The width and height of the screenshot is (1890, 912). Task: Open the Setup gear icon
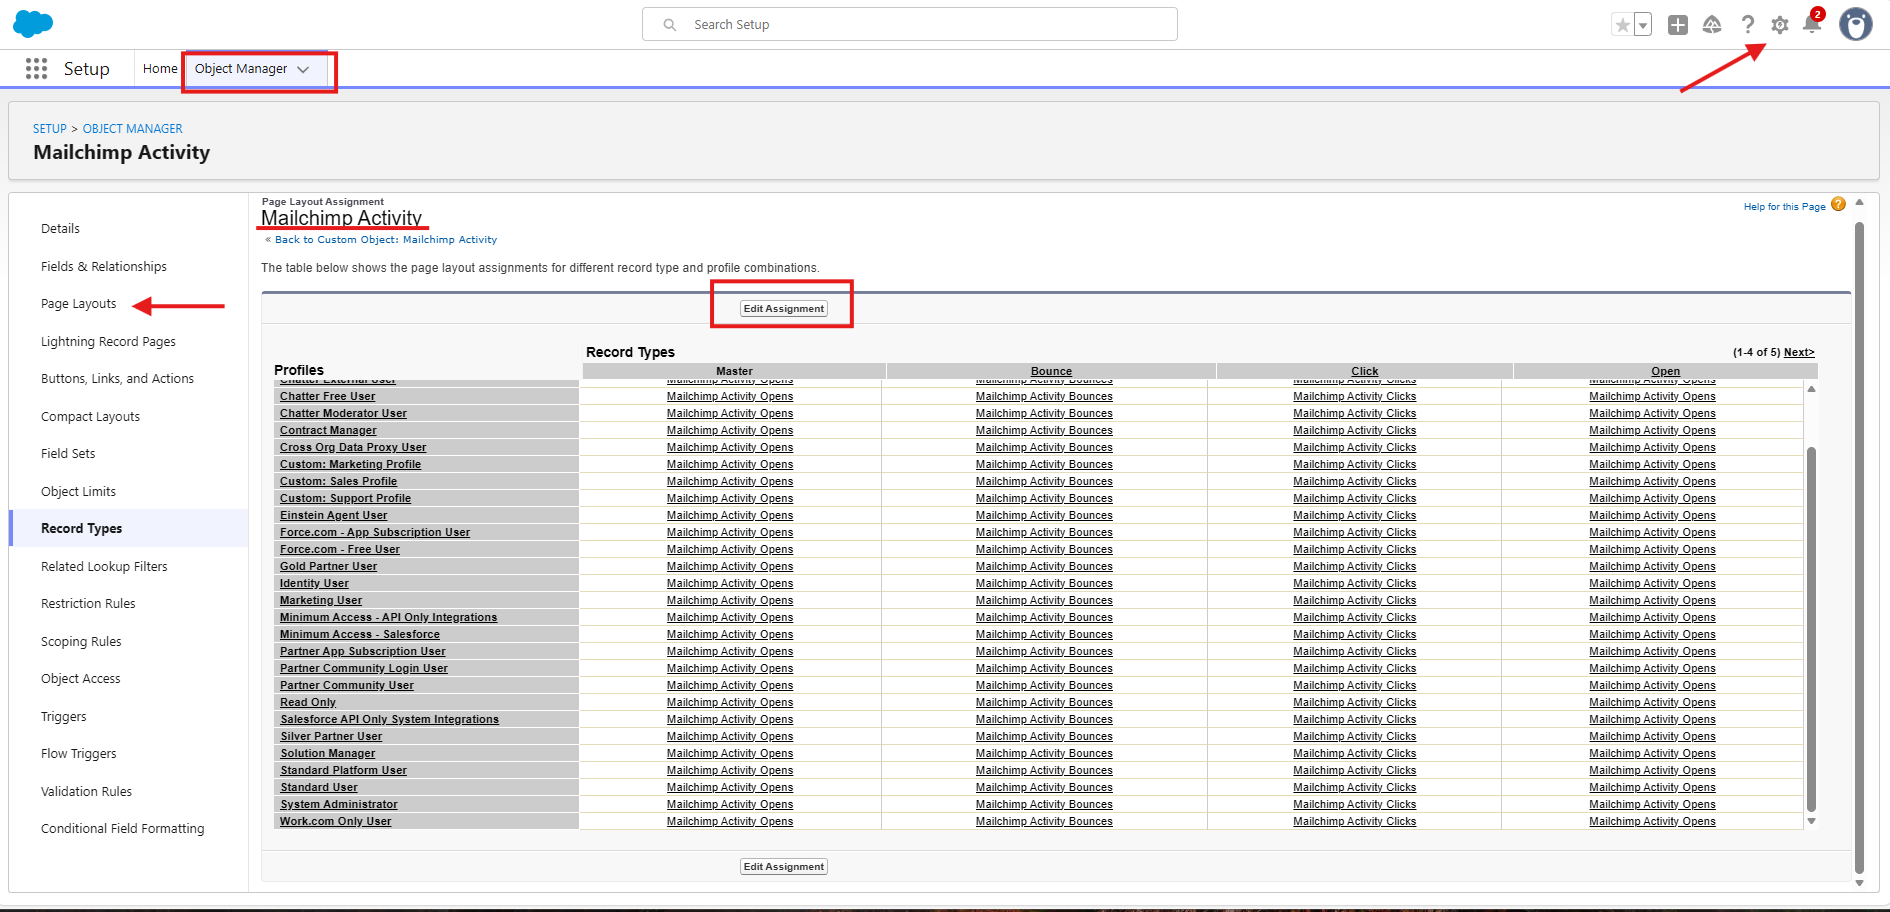click(x=1780, y=25)
